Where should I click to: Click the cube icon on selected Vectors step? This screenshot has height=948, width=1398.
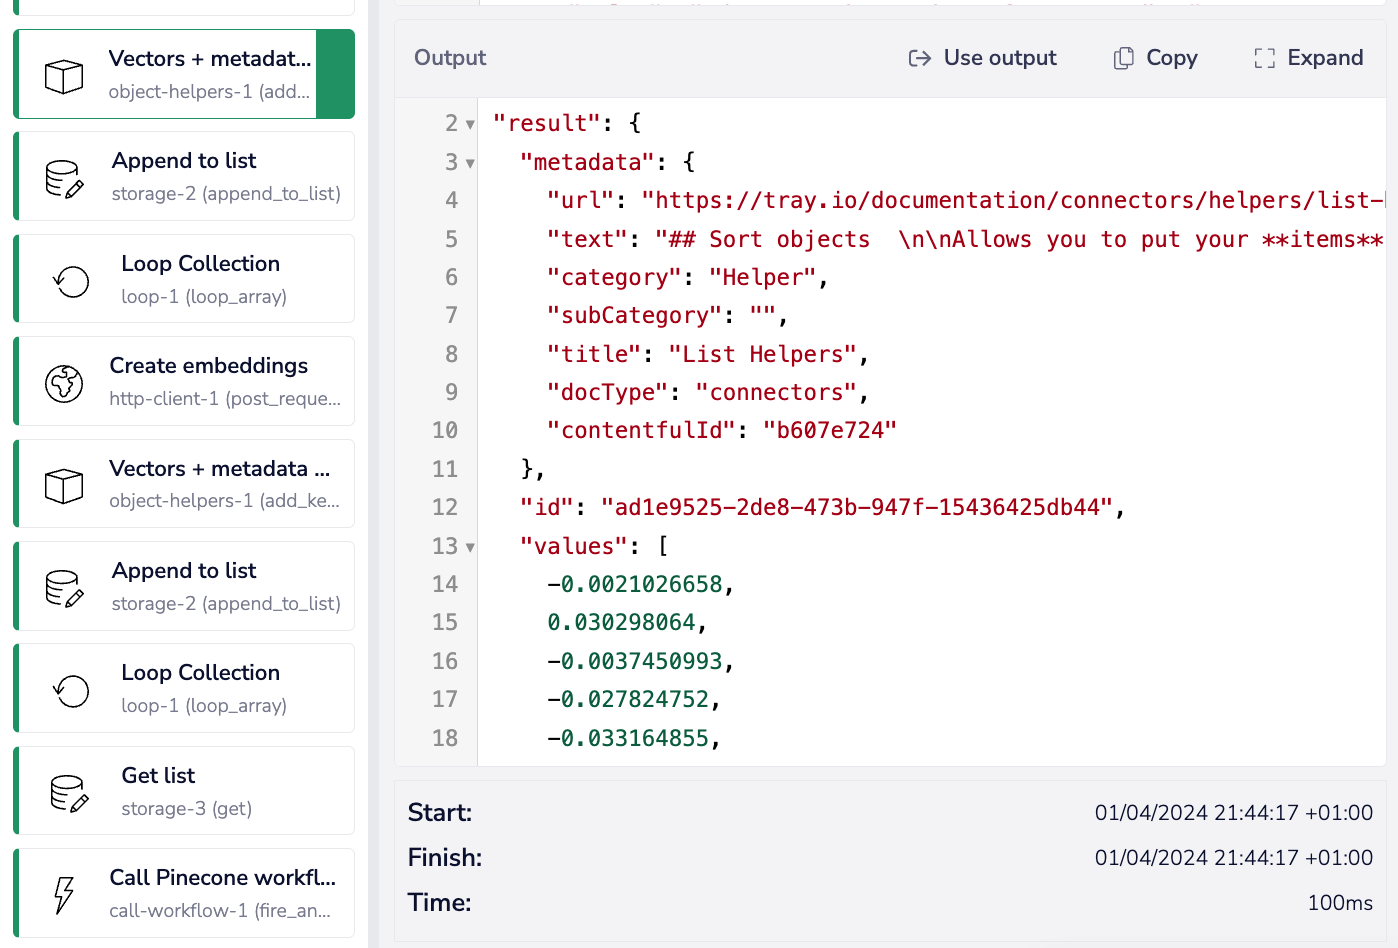pos(64,76)
